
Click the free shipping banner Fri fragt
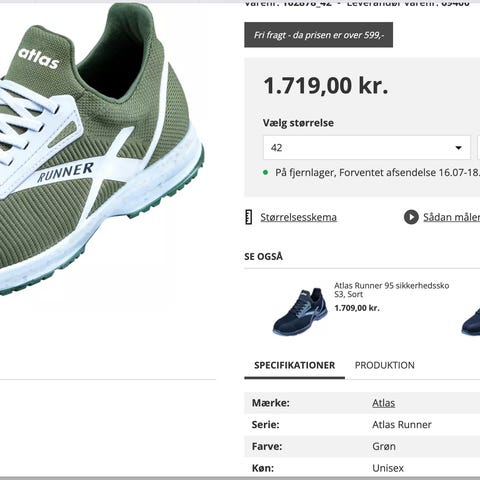pyautogui.click(x=318, y=35)
